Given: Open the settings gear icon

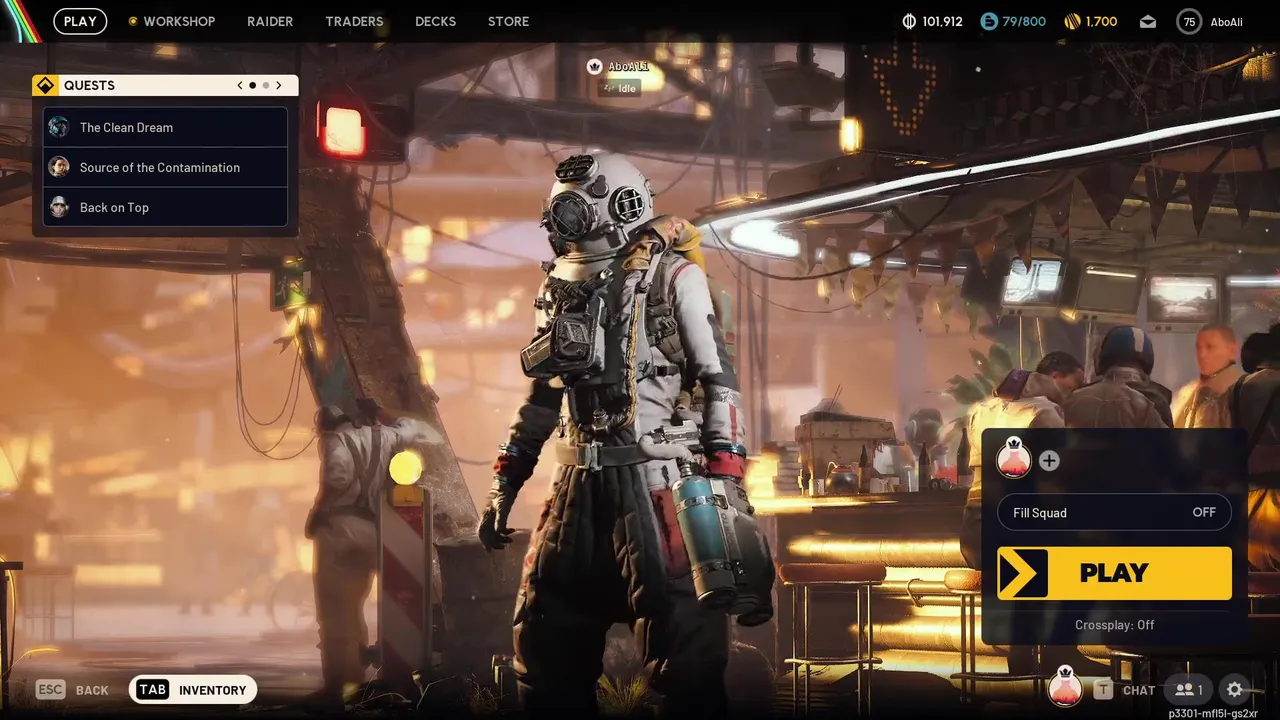Looking at the screenshot, I should (1235, 690).
